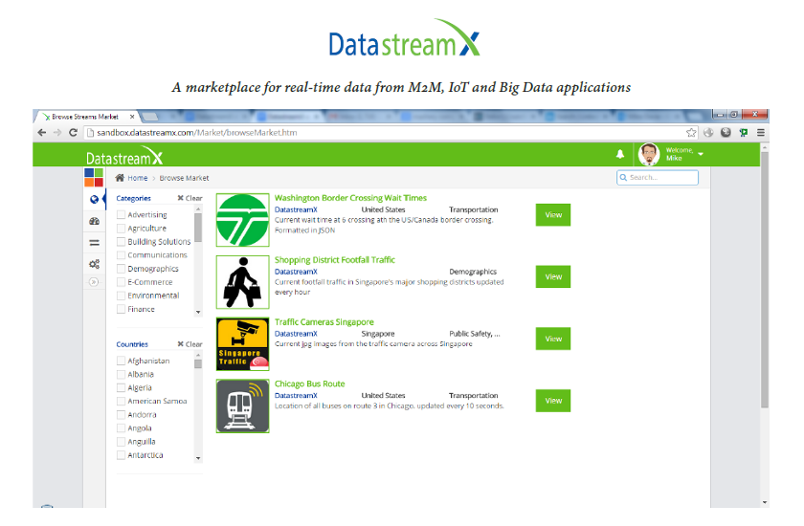Enable the Anguilla country filter
The width and height of the screenshot is (804, 526).
[121, 441]
